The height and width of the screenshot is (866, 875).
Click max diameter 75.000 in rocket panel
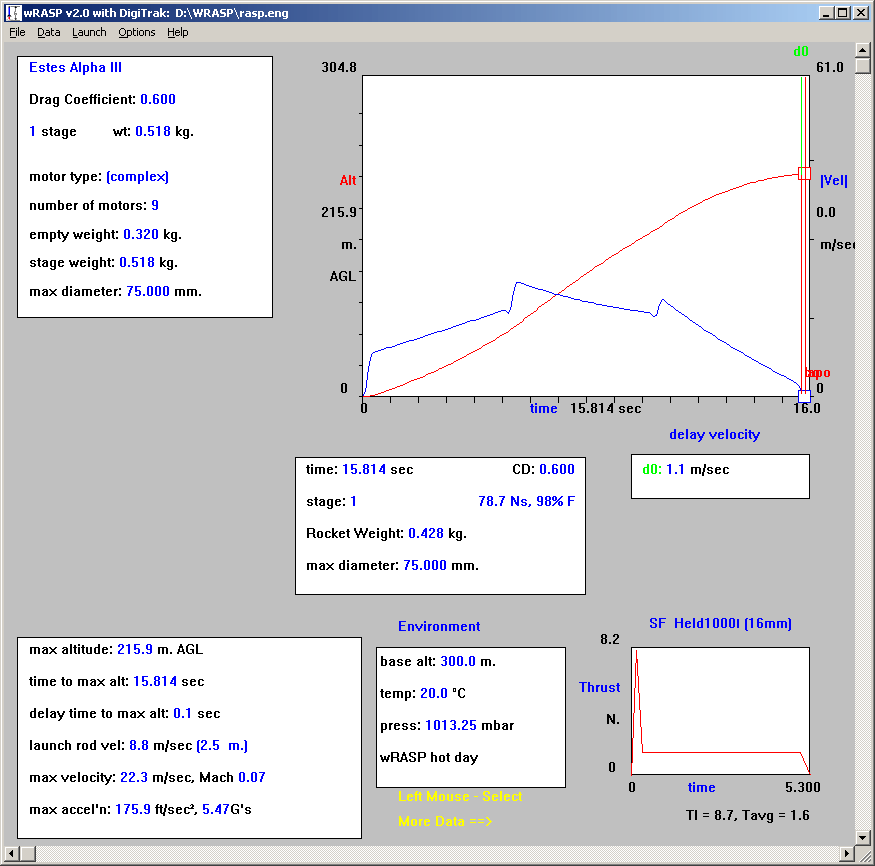148,291
